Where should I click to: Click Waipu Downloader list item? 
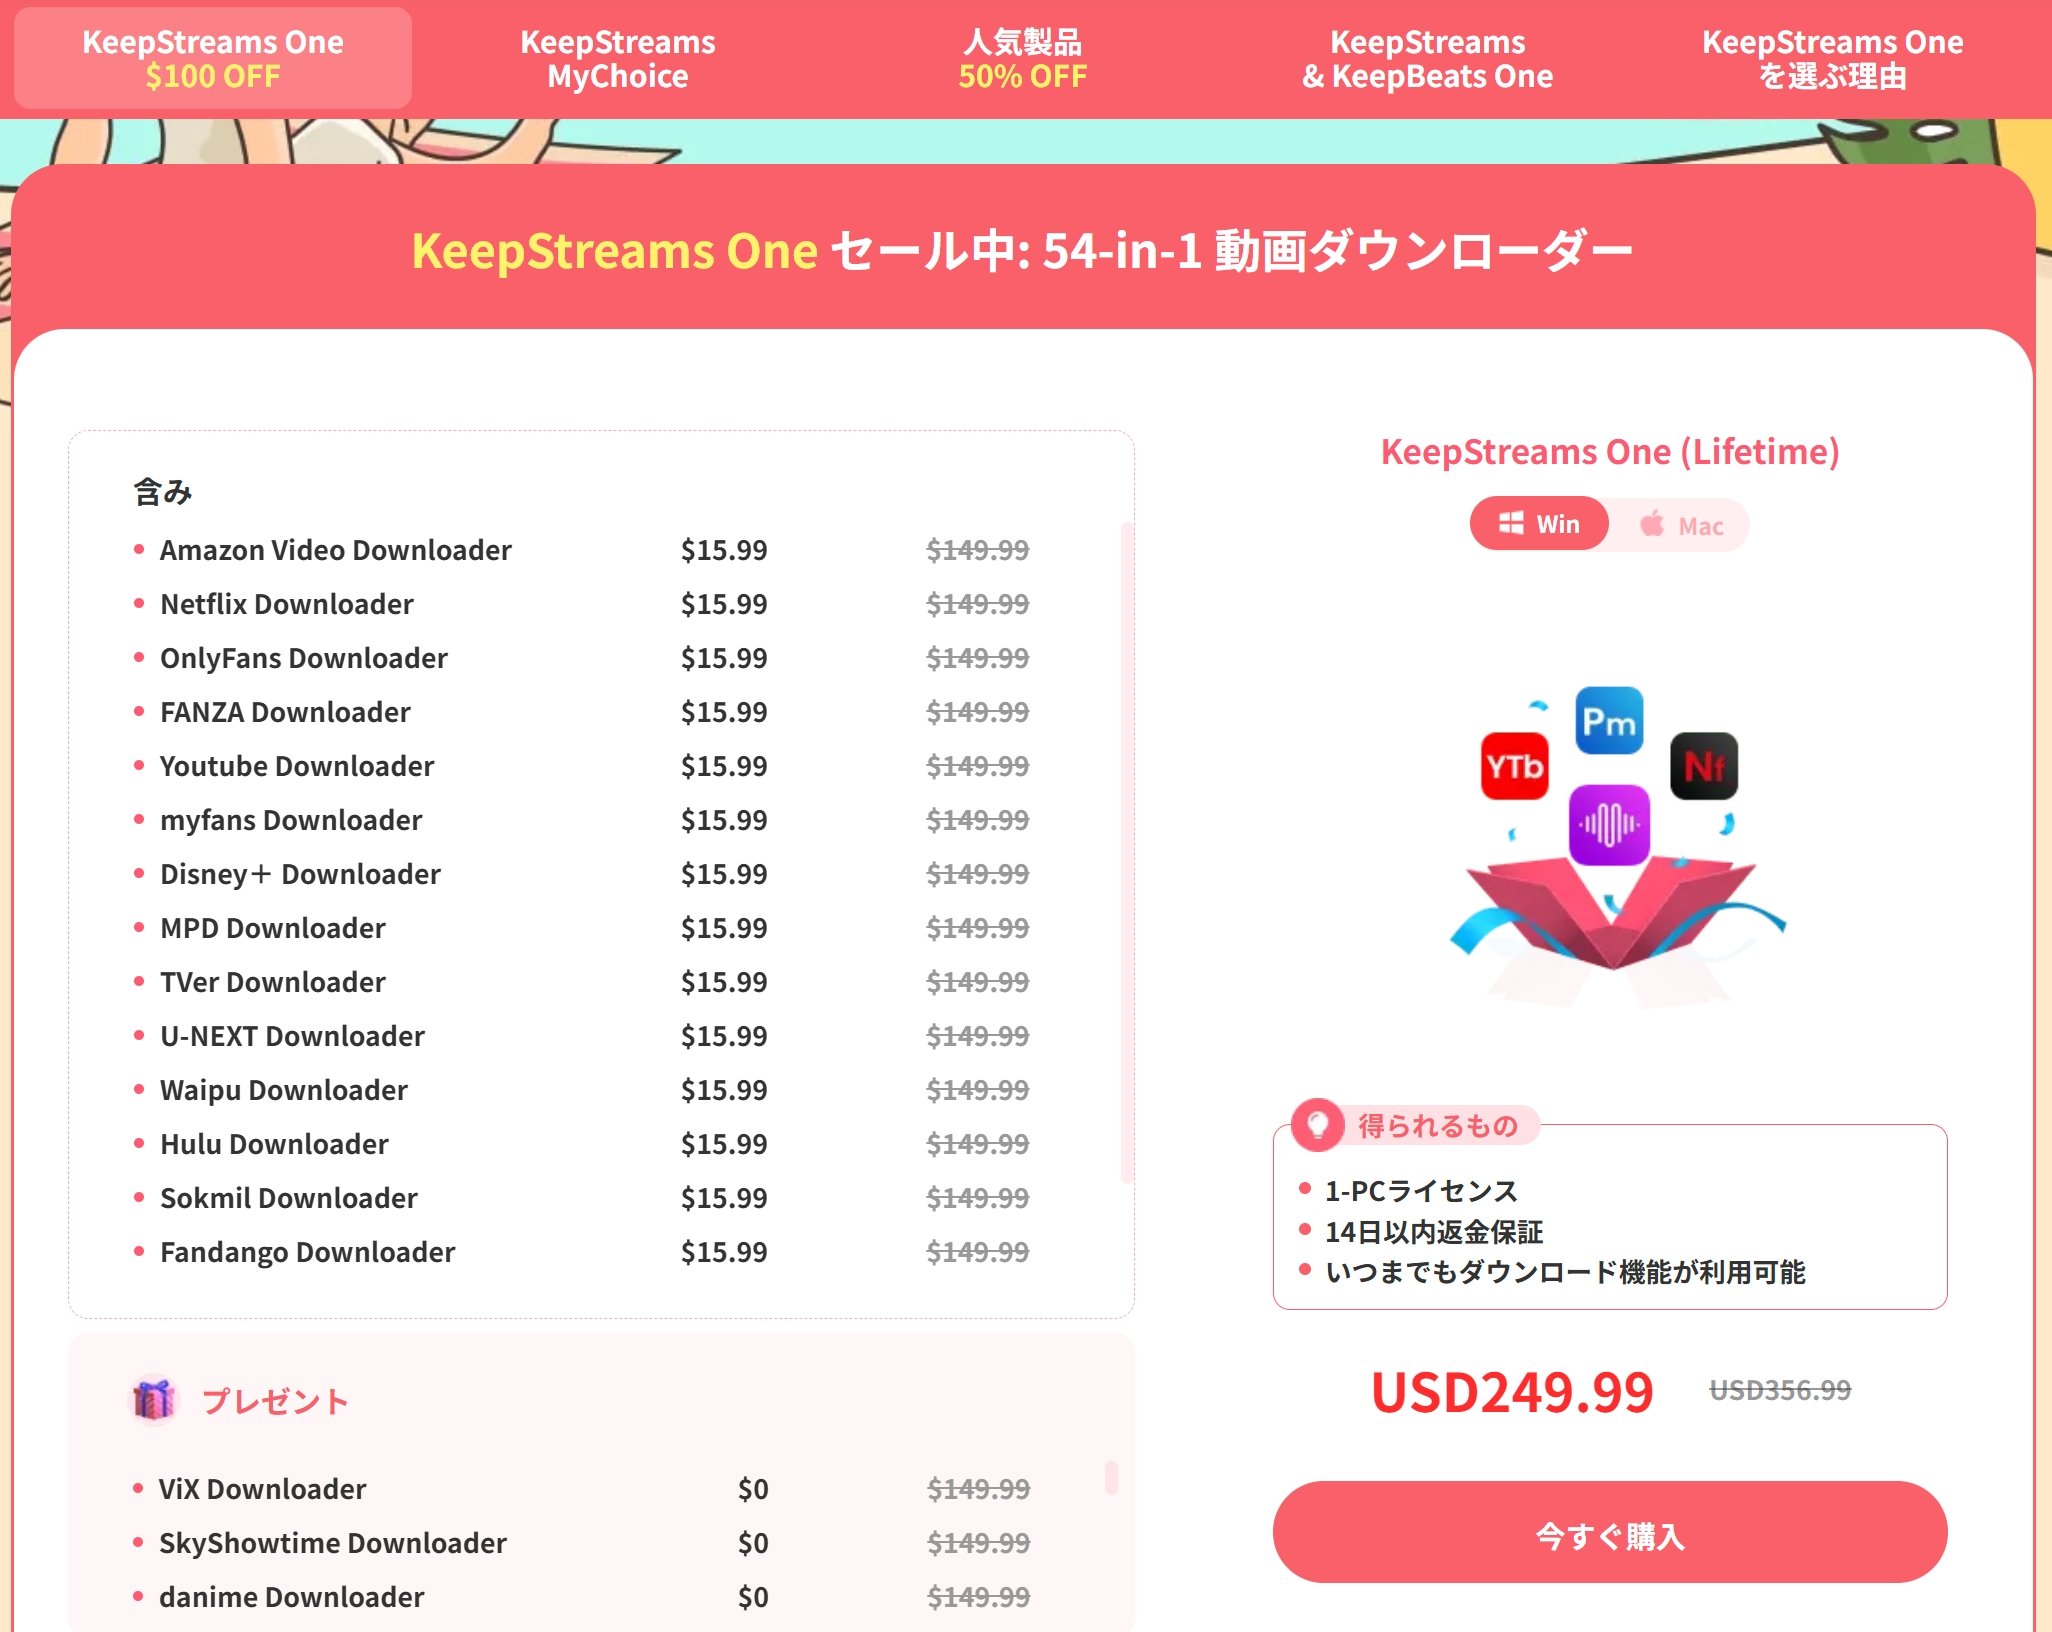(283, 1090)
